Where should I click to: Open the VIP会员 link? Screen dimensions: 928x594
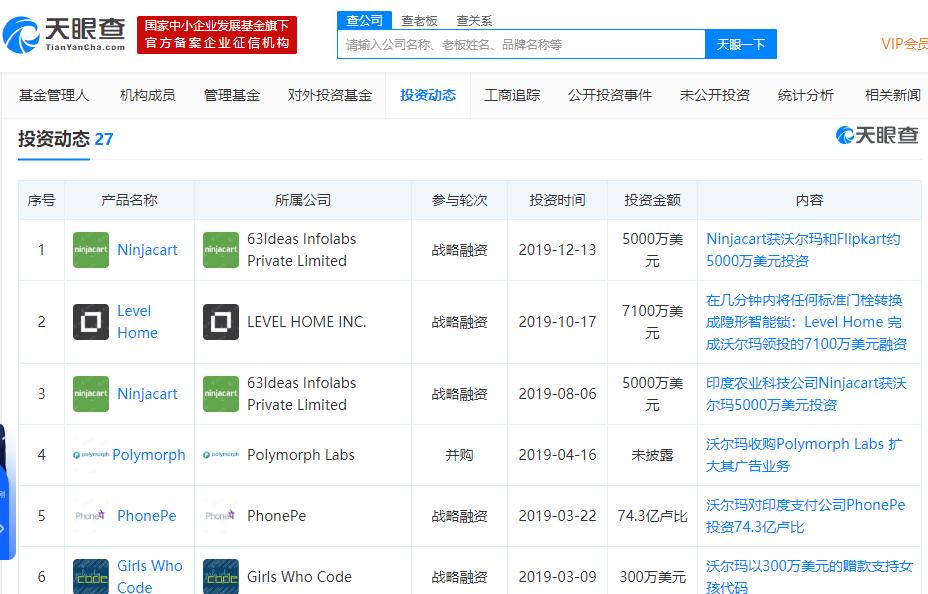click(904, 44)
